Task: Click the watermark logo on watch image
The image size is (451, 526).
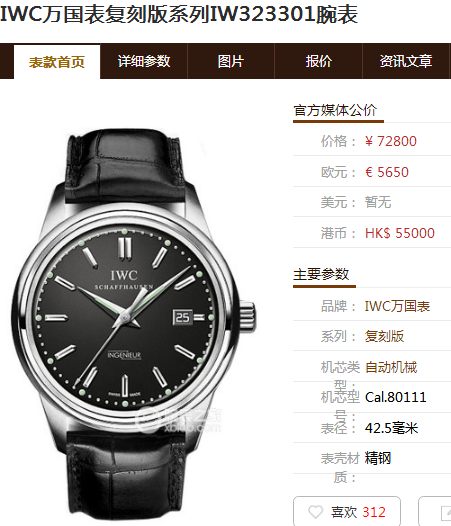Action: click(x=179, y=420)
